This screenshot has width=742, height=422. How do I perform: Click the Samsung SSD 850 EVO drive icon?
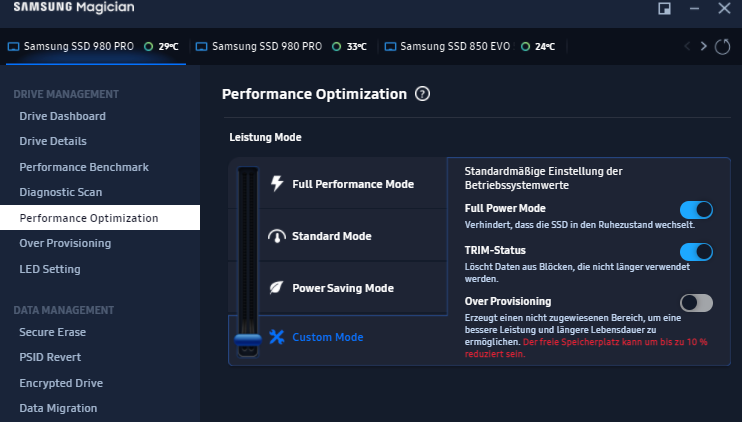click(x=390, y=46)
